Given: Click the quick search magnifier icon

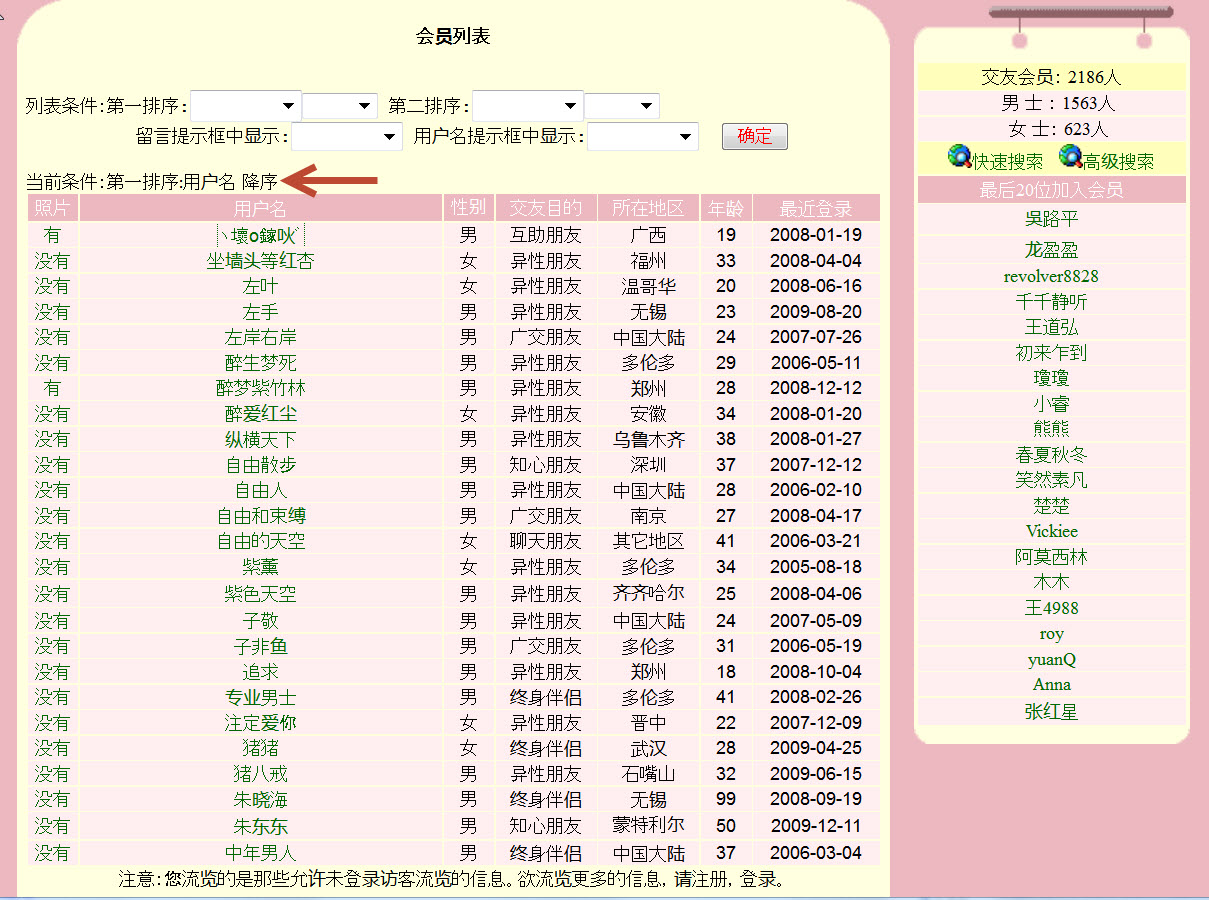Looking at the screenshot, I should coord(959,157).
